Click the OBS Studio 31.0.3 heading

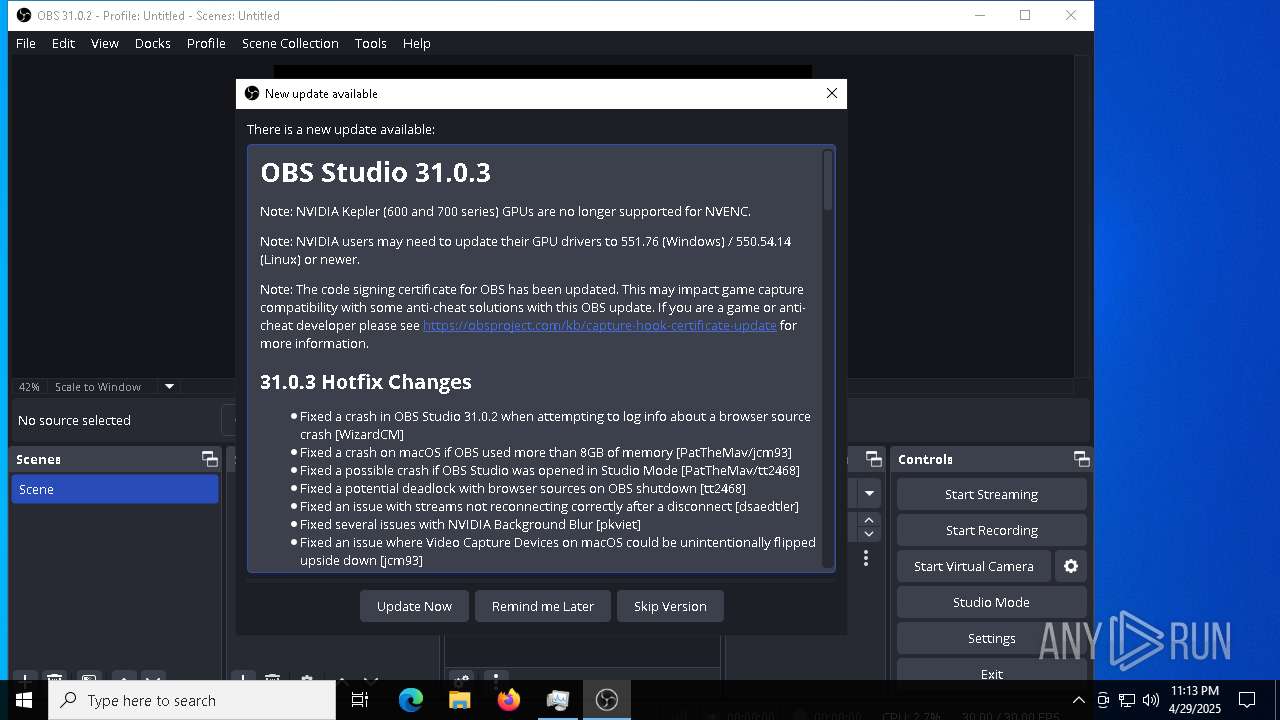(x=375, y=172)
